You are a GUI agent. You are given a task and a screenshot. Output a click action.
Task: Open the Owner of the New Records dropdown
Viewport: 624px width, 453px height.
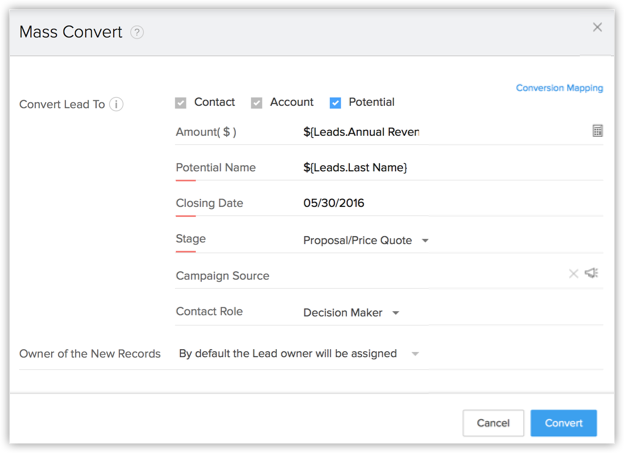298,353
